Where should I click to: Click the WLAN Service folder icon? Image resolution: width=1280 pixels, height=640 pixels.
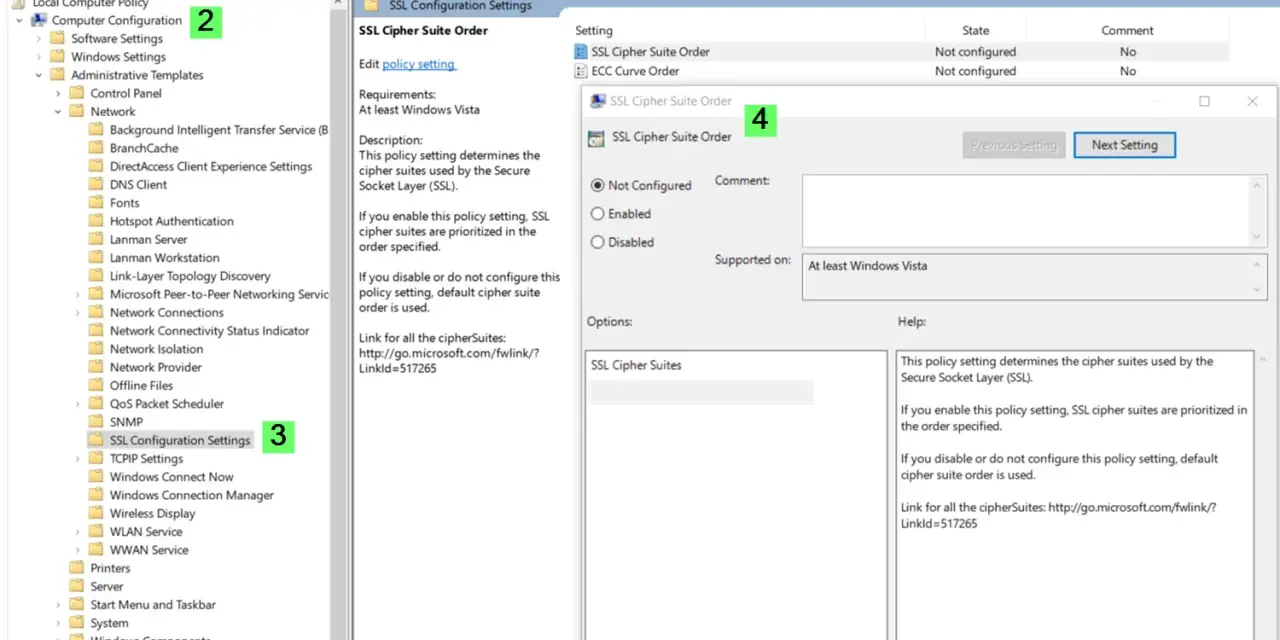pyautogui.click(x=96, y=531)
